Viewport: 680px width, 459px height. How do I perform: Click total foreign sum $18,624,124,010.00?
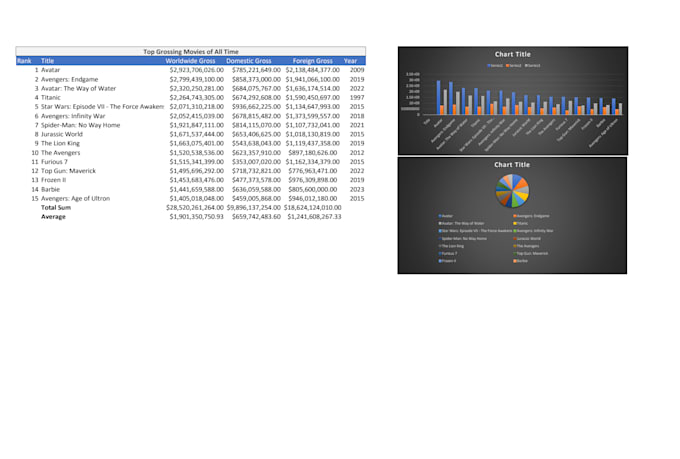pos(312,208)
